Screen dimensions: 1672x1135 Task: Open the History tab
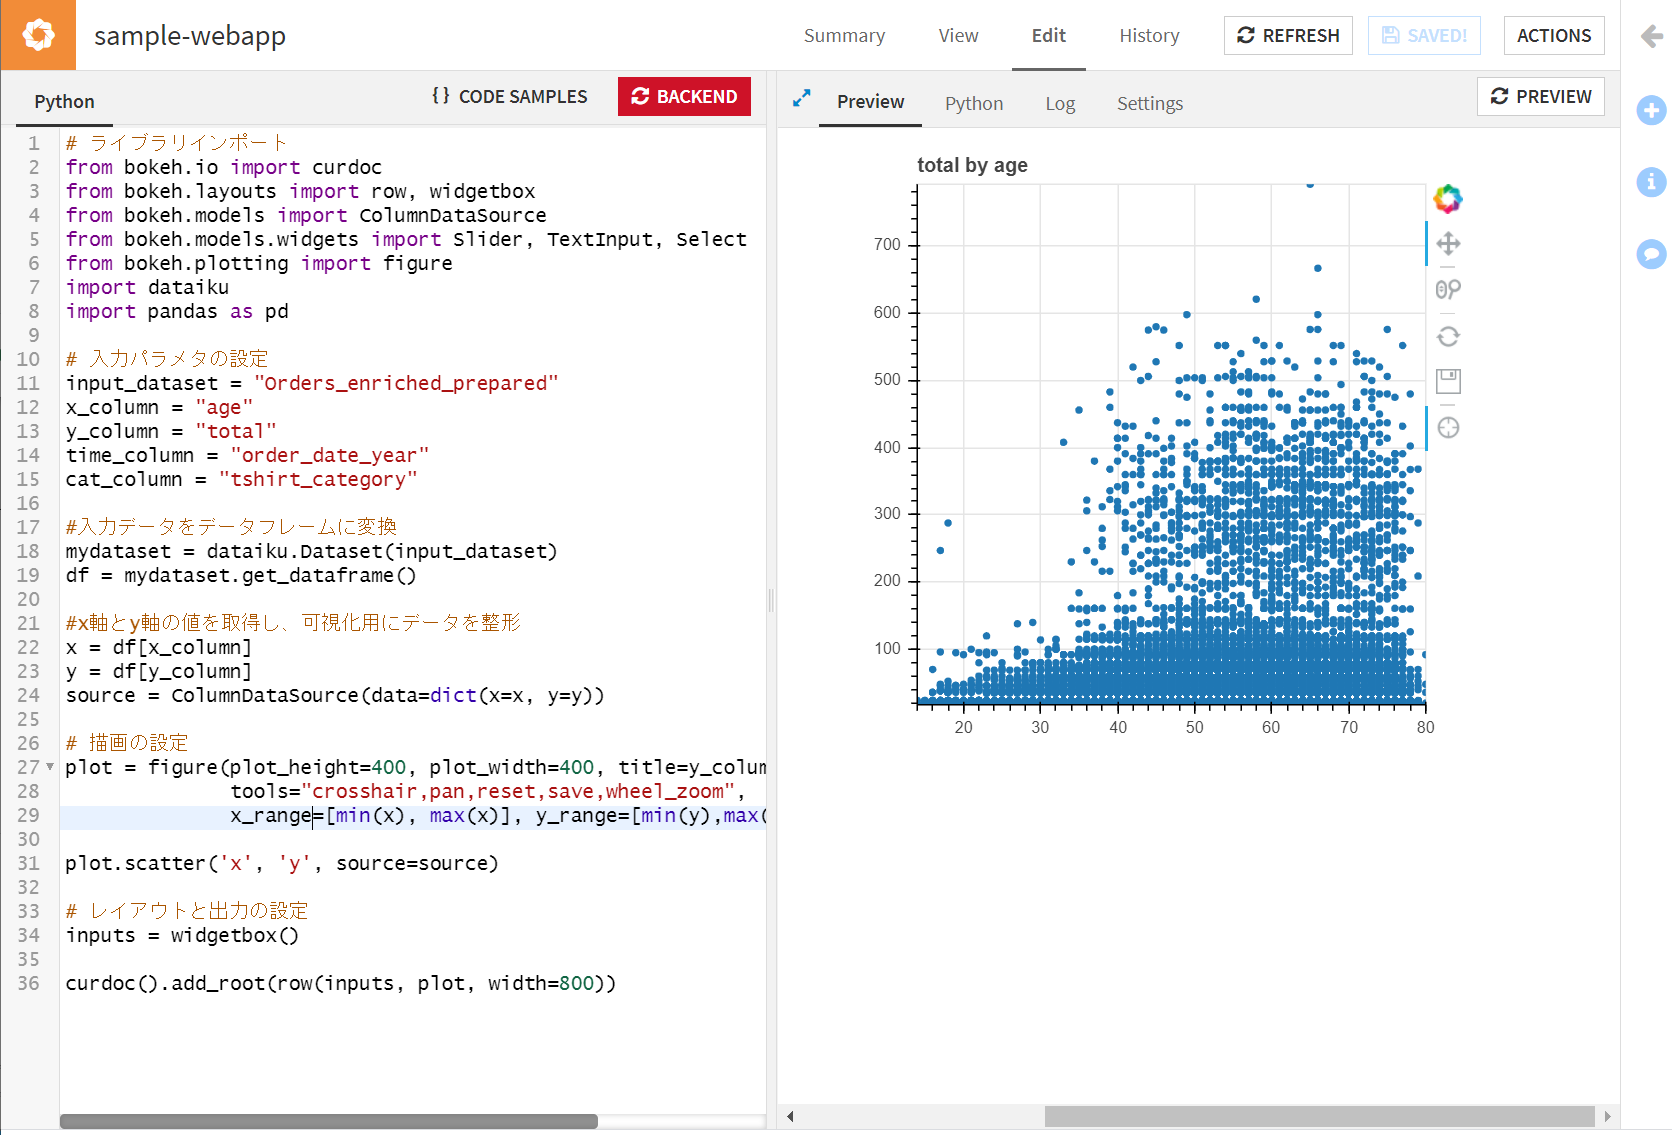click(1149, 36)
